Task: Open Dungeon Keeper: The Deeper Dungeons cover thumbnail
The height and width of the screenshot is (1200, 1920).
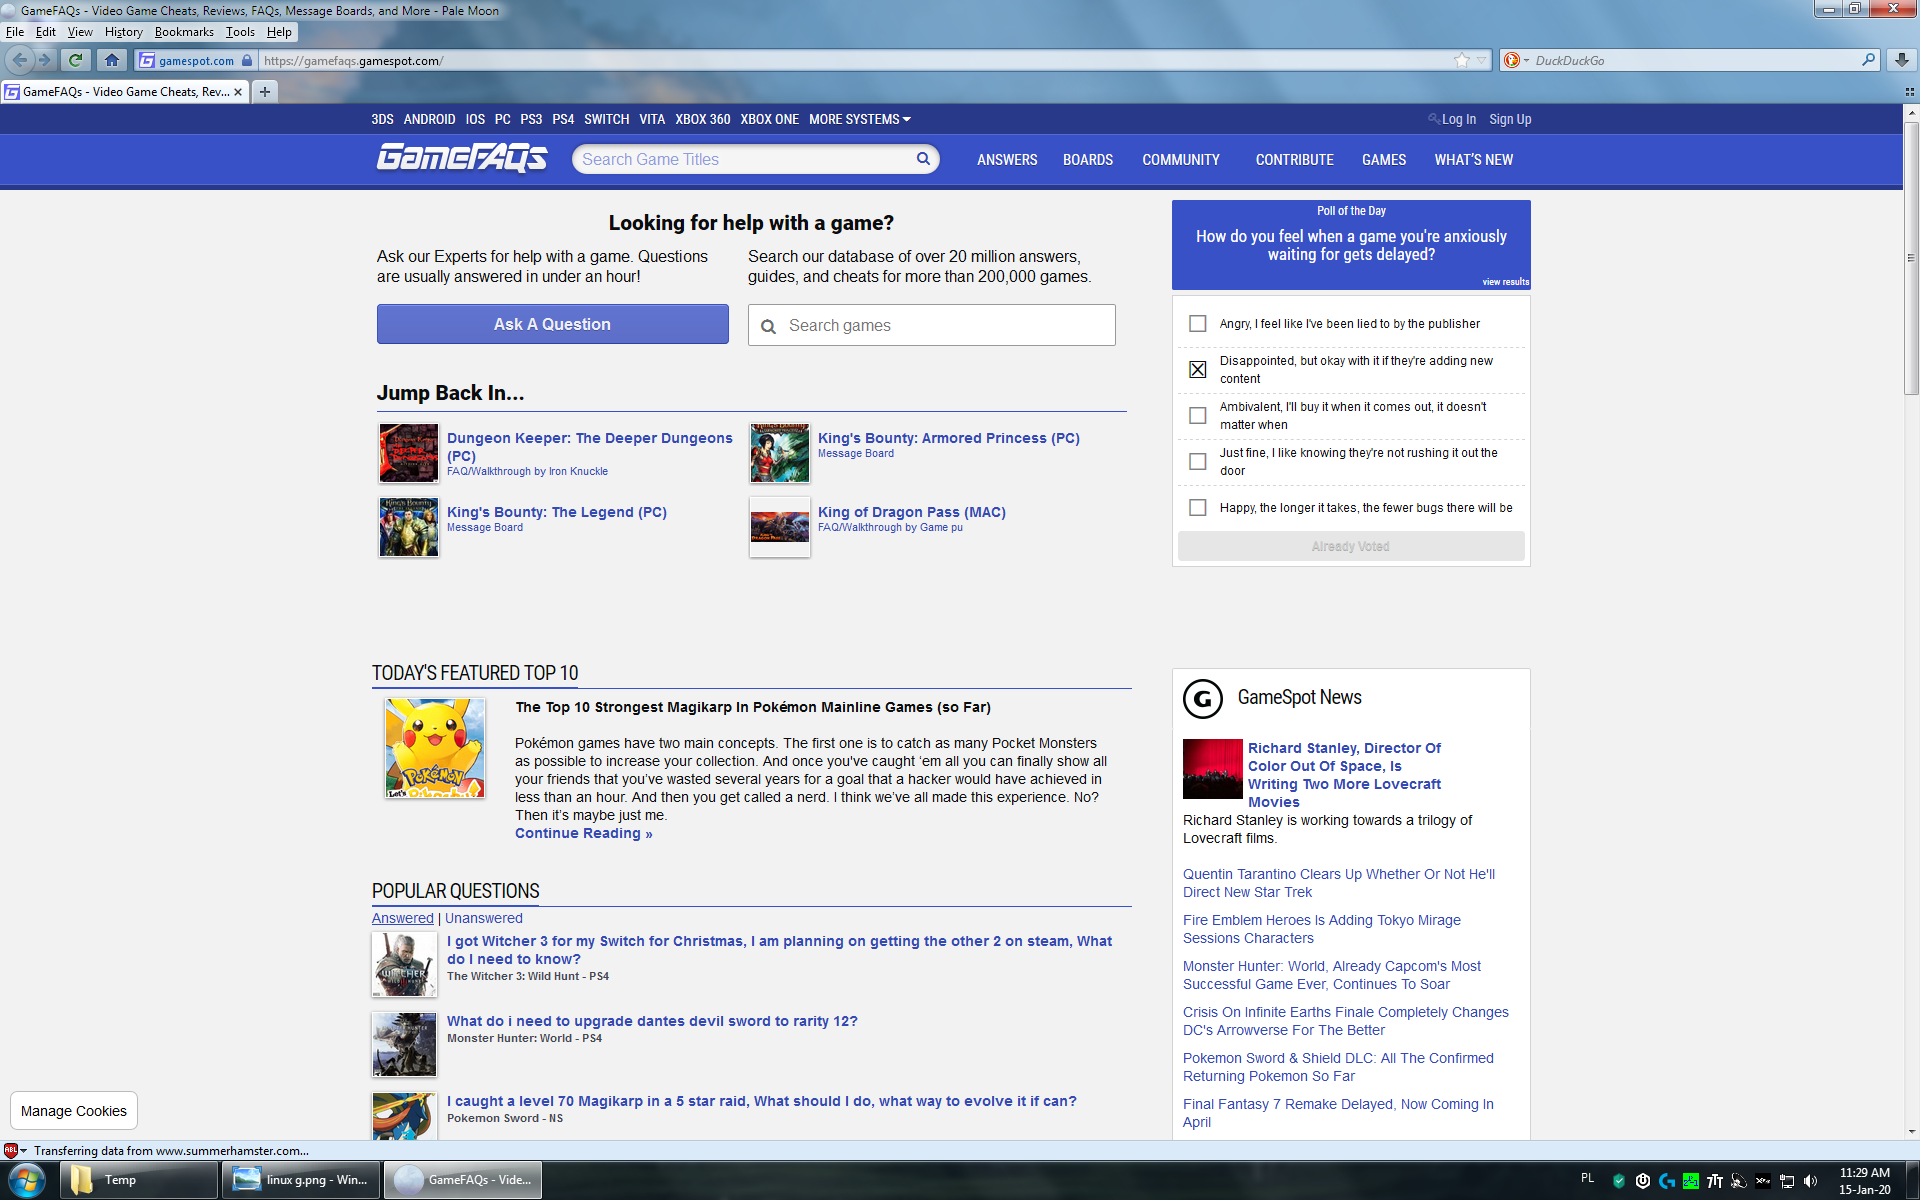Action: coord(408,453)
